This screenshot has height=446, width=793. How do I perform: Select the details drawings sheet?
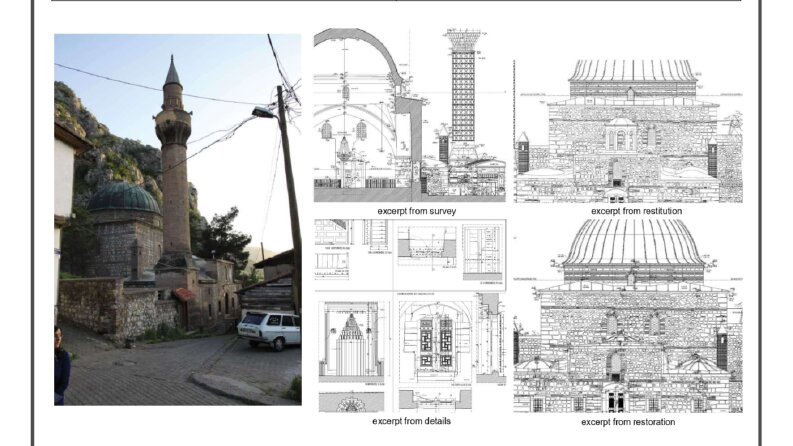pos(410,316)
